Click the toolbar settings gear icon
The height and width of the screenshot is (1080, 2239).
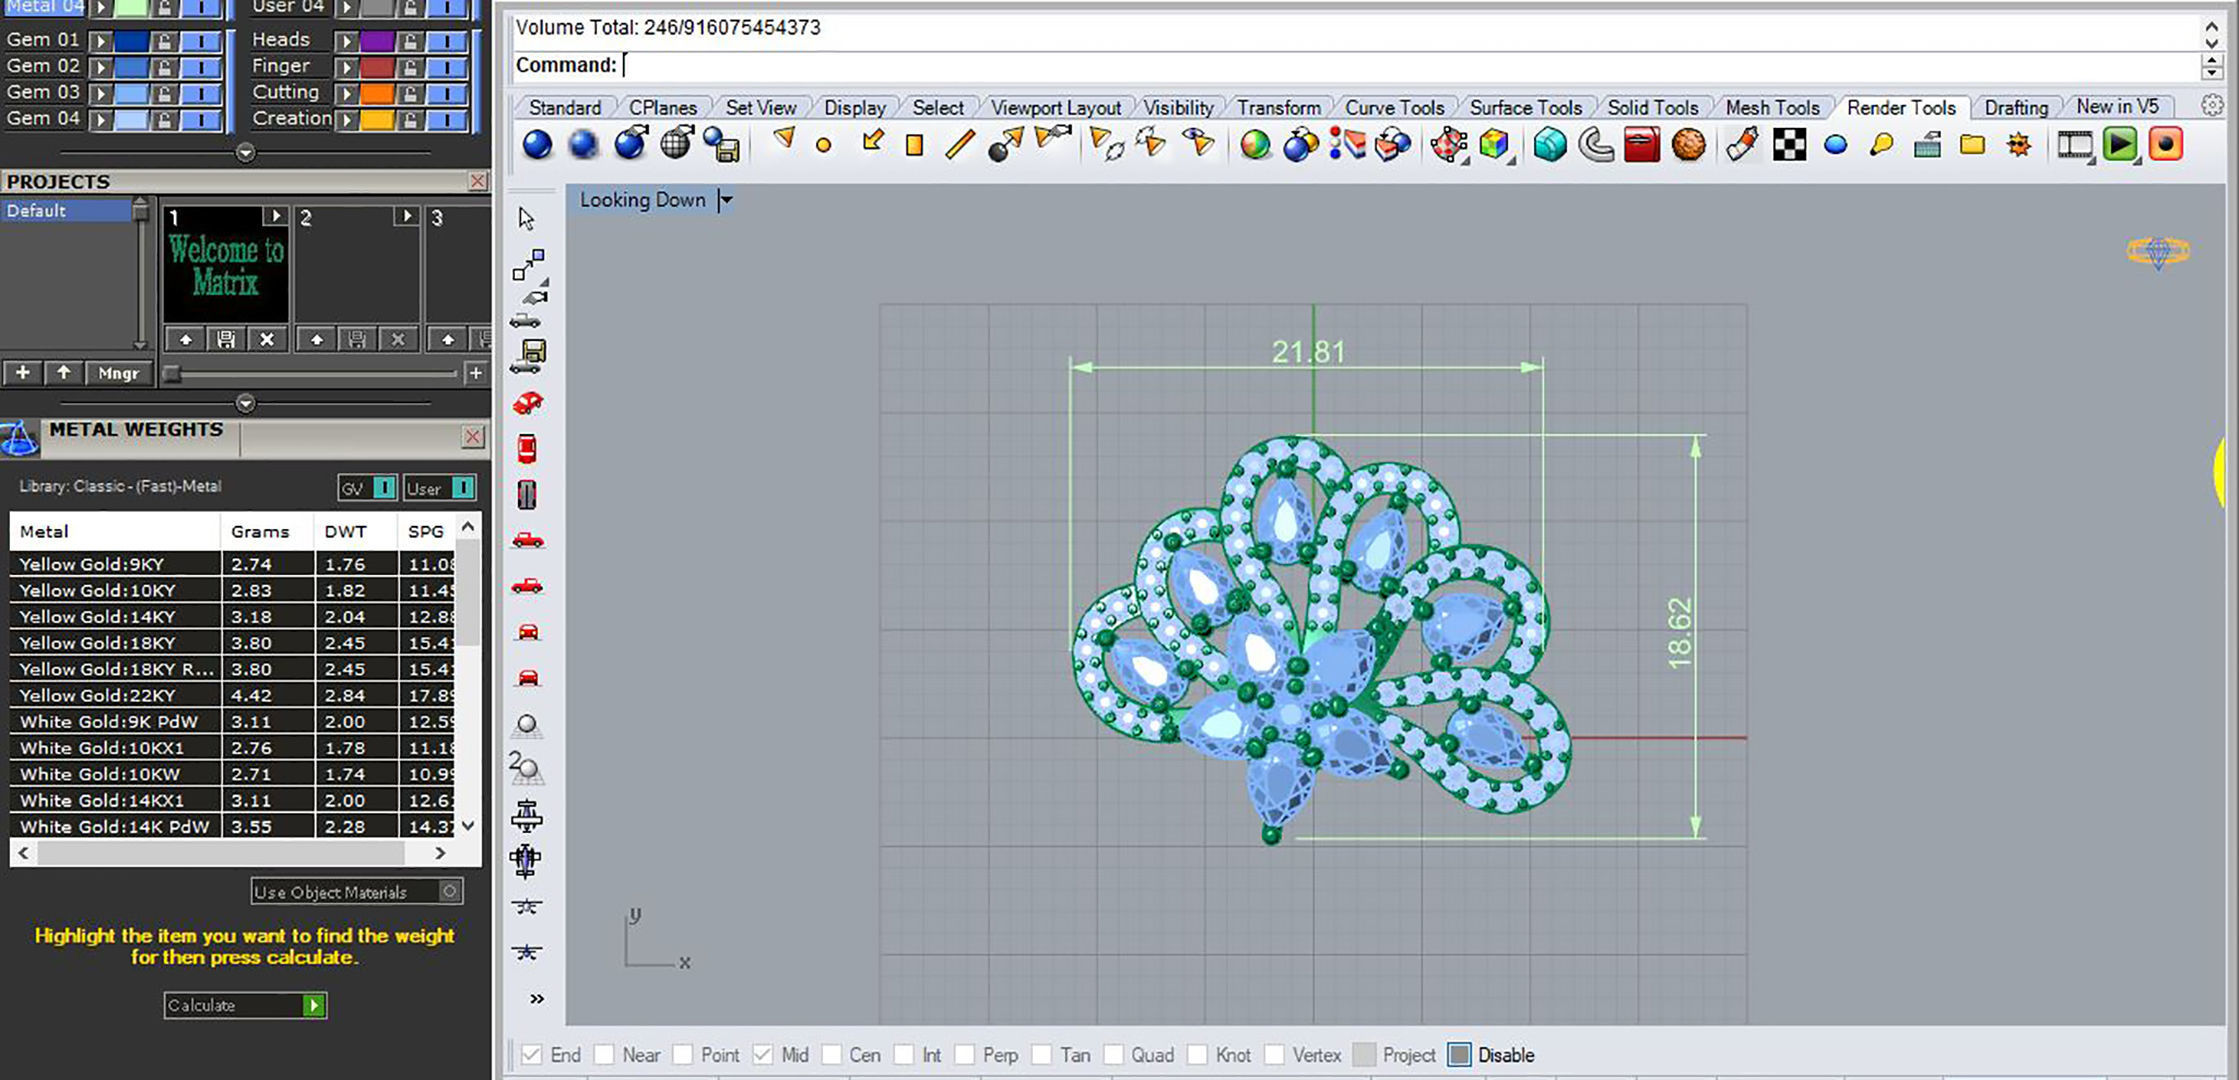point(2212,105)
